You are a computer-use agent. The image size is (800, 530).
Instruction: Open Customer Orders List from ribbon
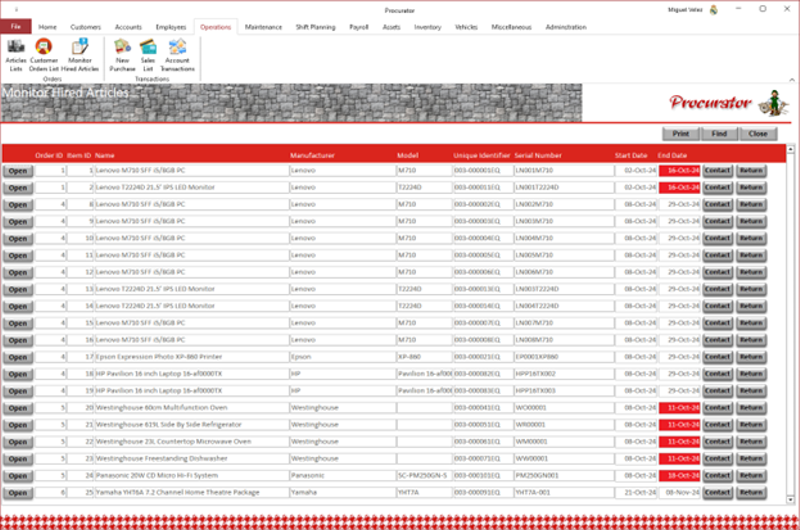pyautogui.click(x=44, y=54)
